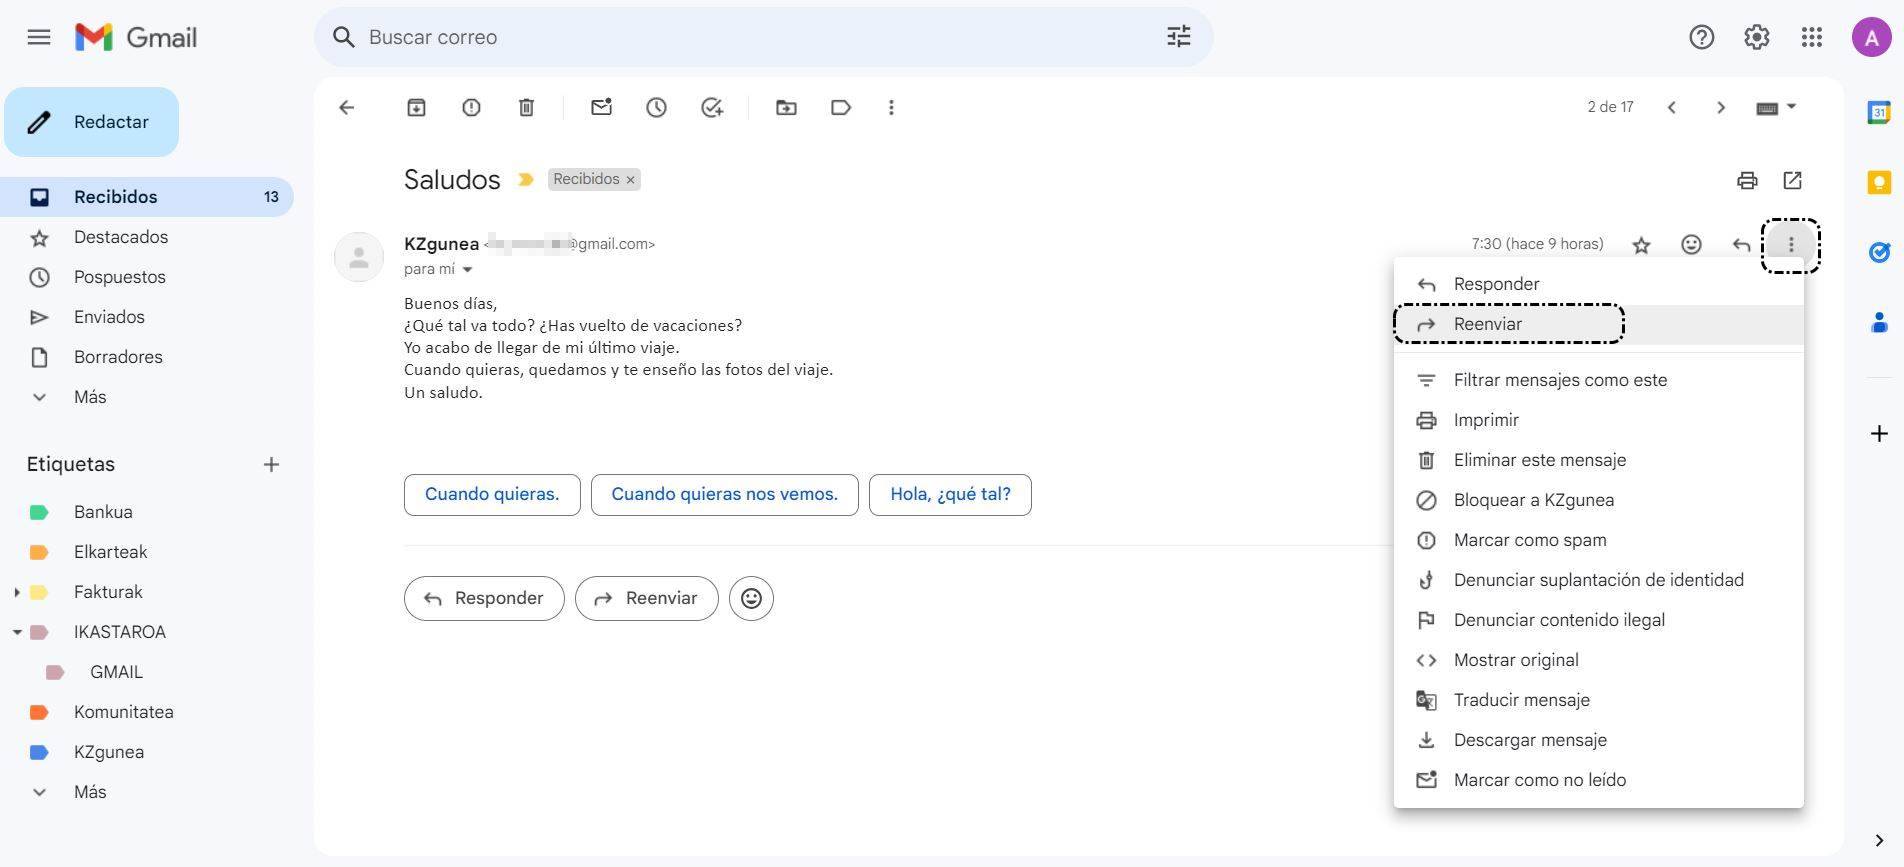
Task: Get add-ons plus icon in side panel
Action: tap(1879, 433)
